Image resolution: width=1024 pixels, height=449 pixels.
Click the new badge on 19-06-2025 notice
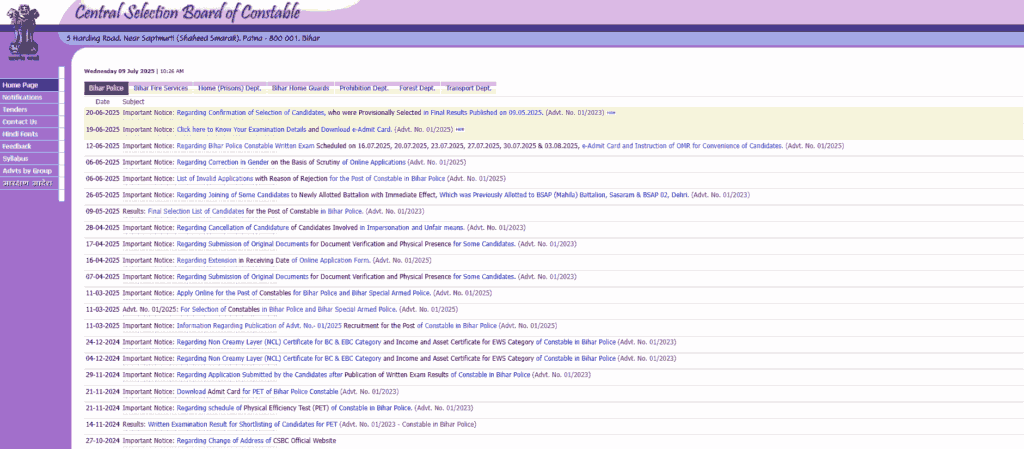(460, 129)
